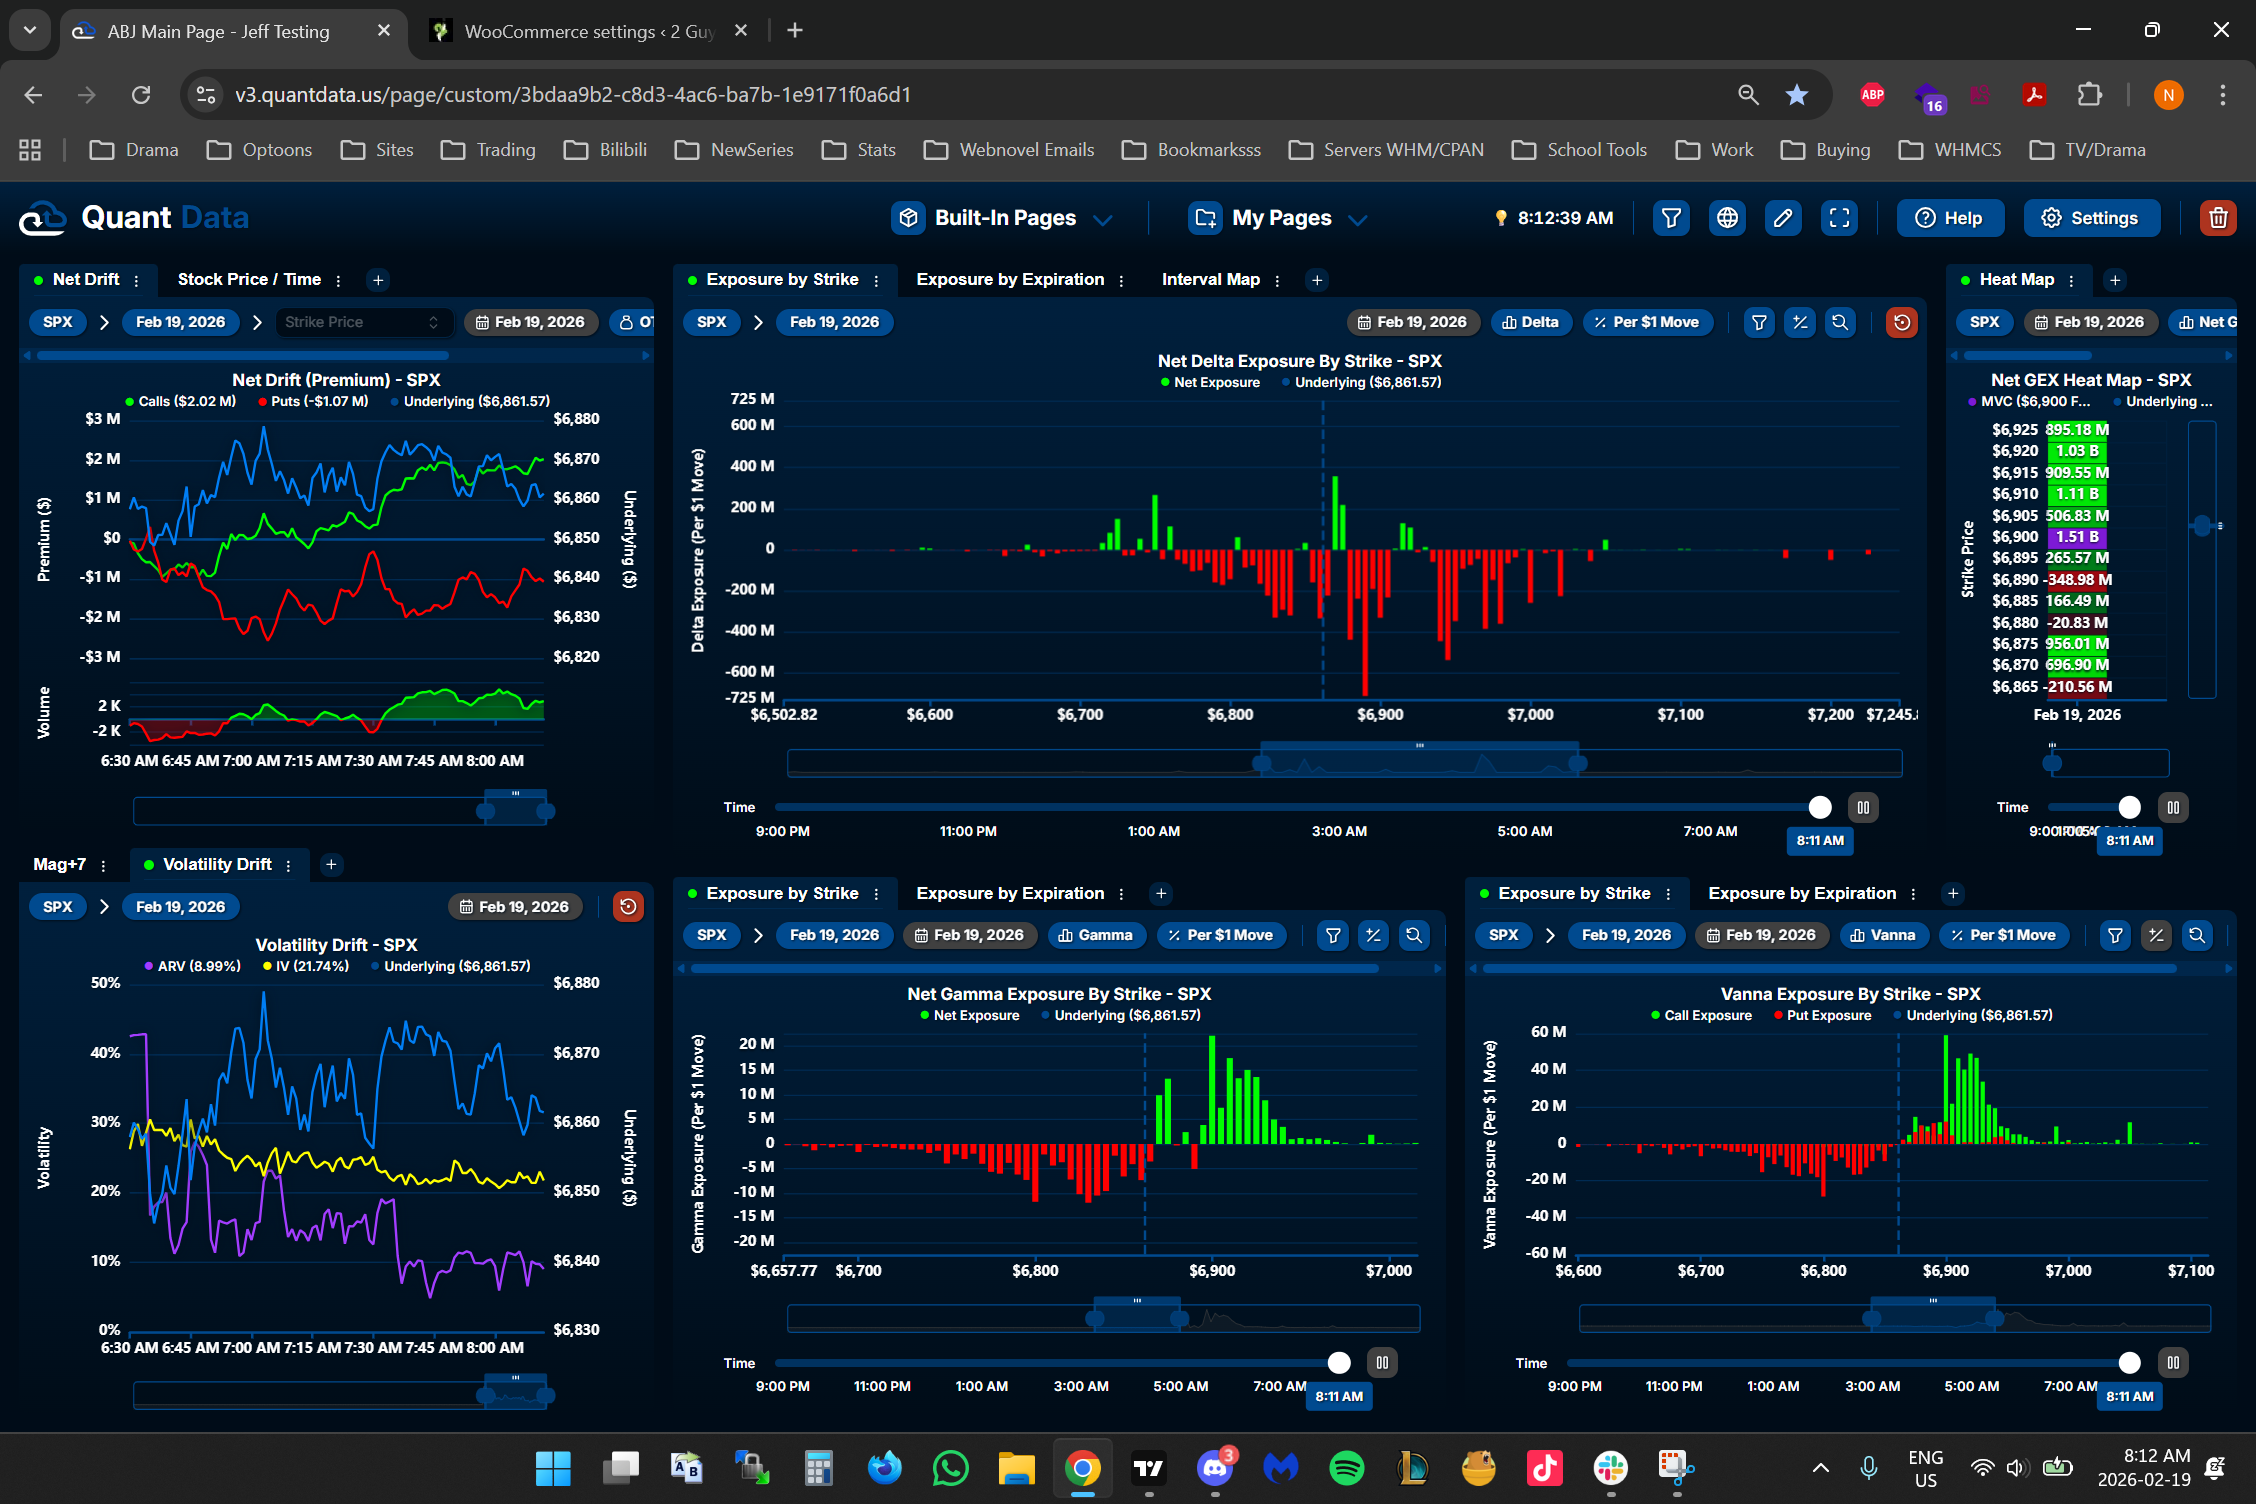Image resolution: width=2256 pixels, height=1504 pixels.
Task: Click percent icon in Vanna Exposure panel
Action: click(x=2156, y=935)
